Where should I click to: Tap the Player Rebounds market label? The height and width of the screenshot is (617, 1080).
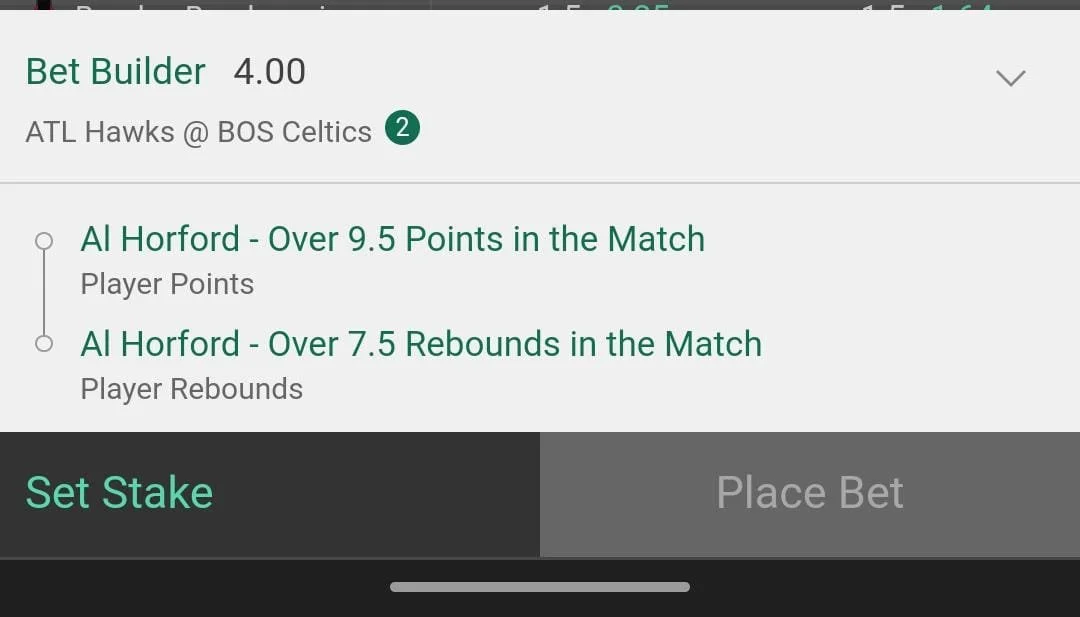tap(191, 389)
